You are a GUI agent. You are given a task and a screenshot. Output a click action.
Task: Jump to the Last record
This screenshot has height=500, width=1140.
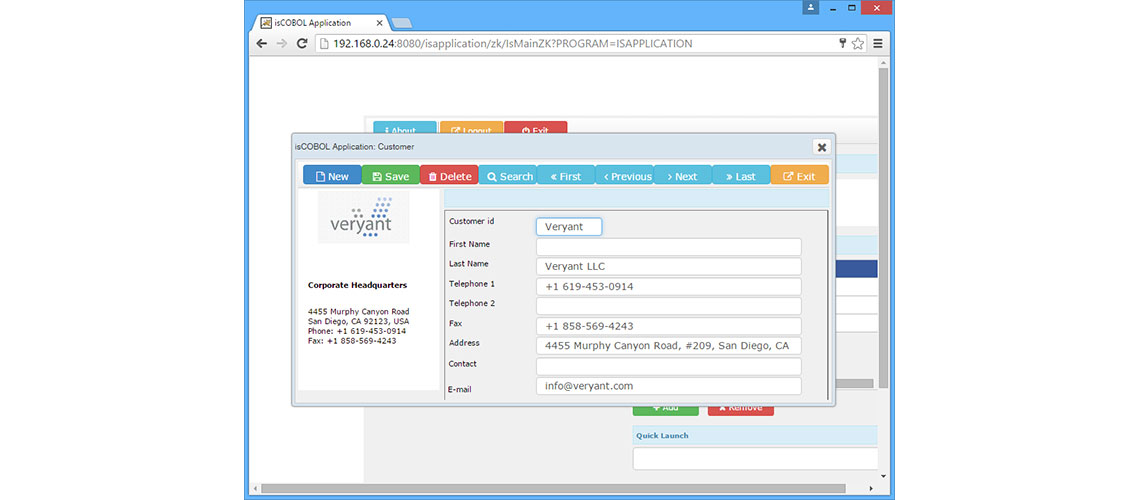tap(741, 176)
